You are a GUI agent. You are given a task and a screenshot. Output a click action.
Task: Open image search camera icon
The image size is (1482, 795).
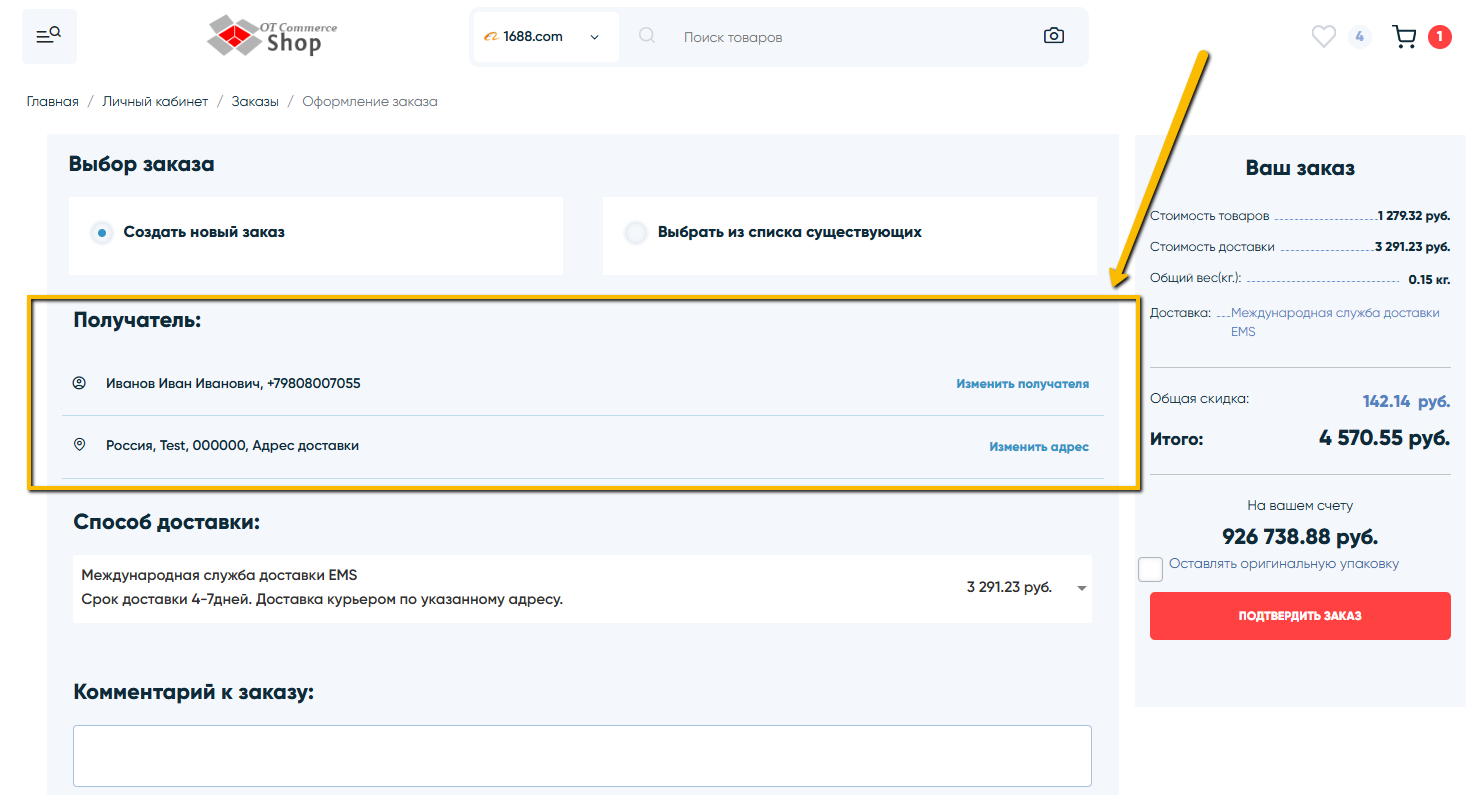[x=1053, y=36]
